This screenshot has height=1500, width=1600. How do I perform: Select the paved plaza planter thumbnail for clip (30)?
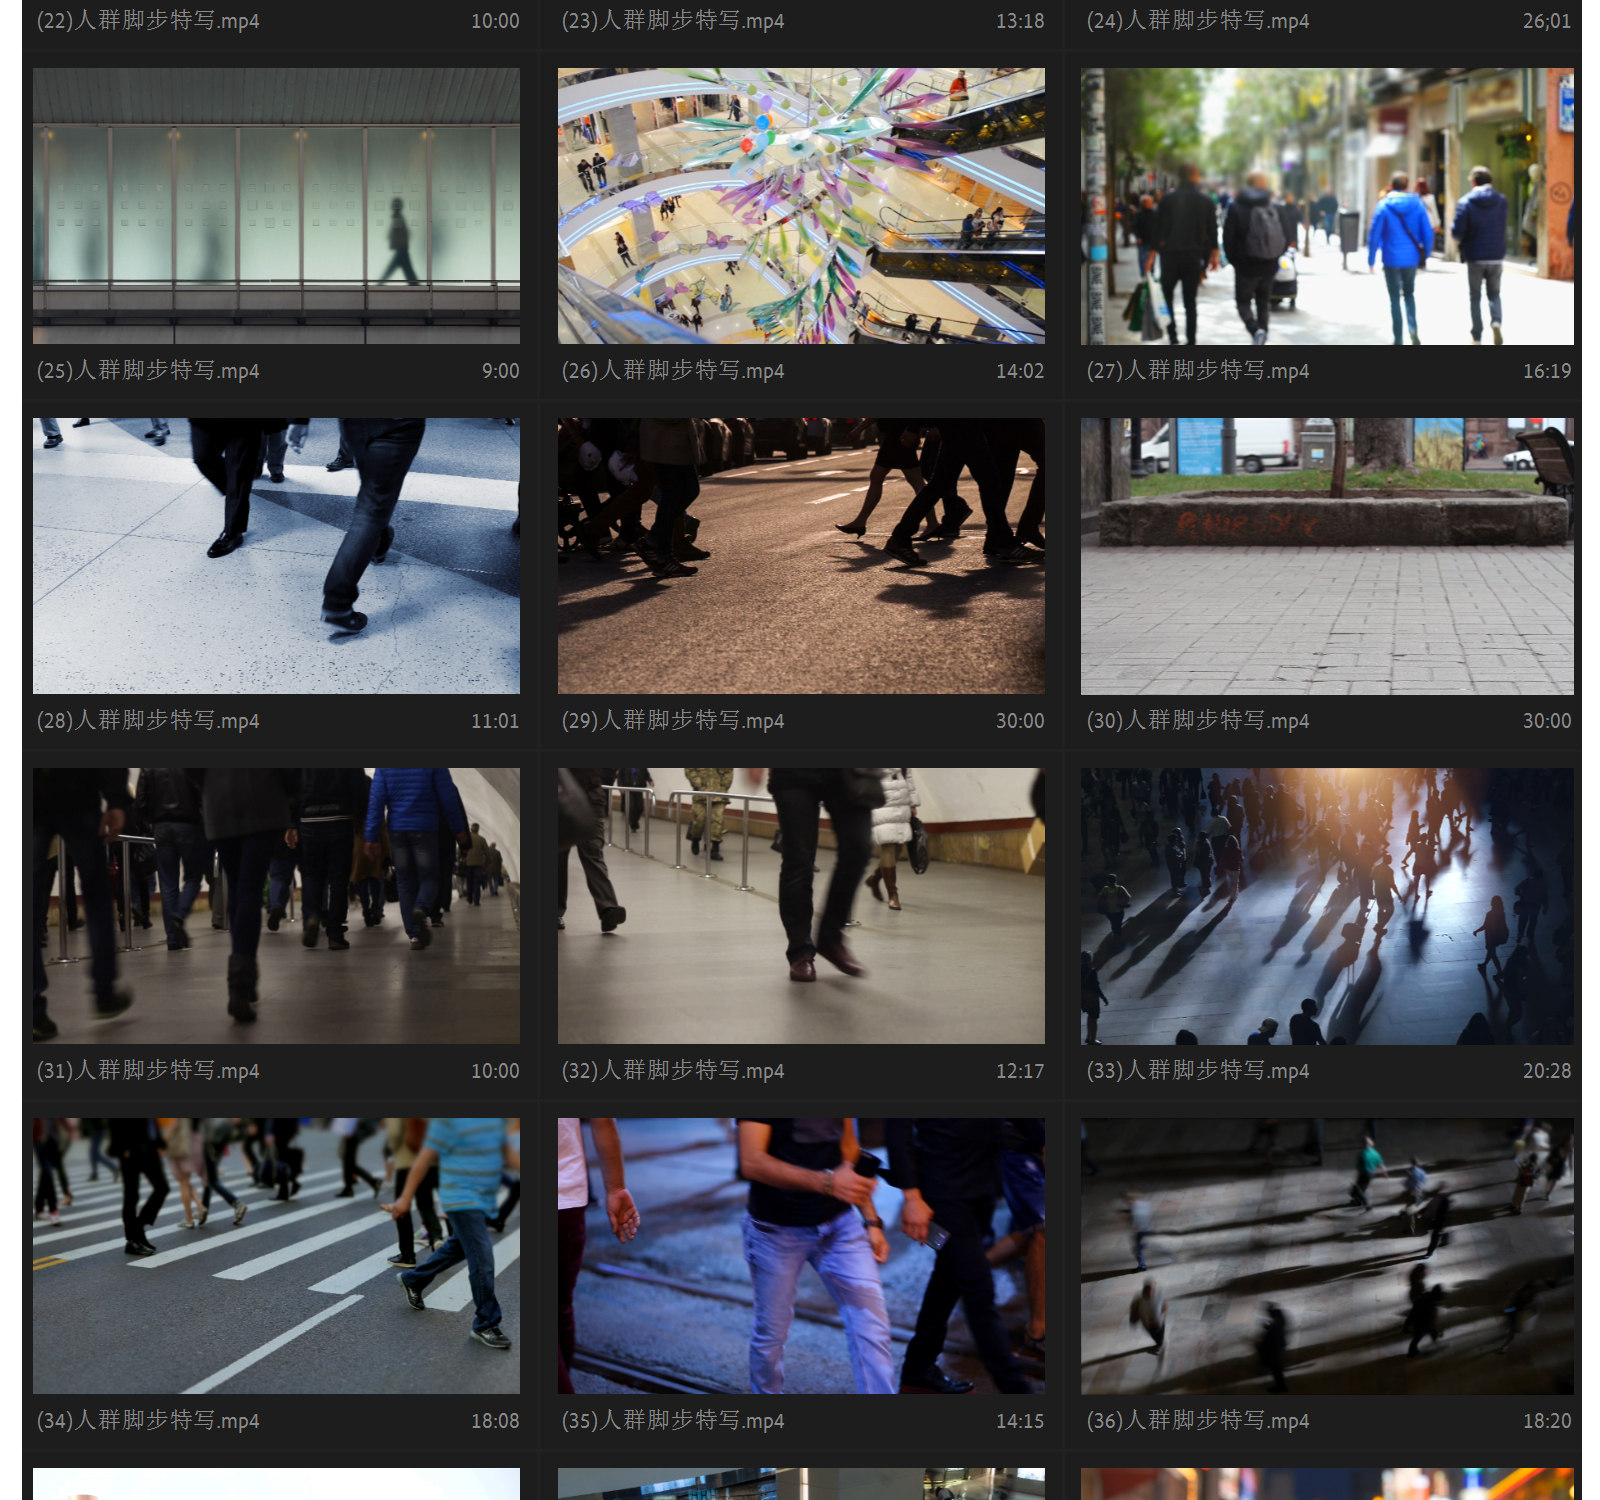coord(1327,556)
